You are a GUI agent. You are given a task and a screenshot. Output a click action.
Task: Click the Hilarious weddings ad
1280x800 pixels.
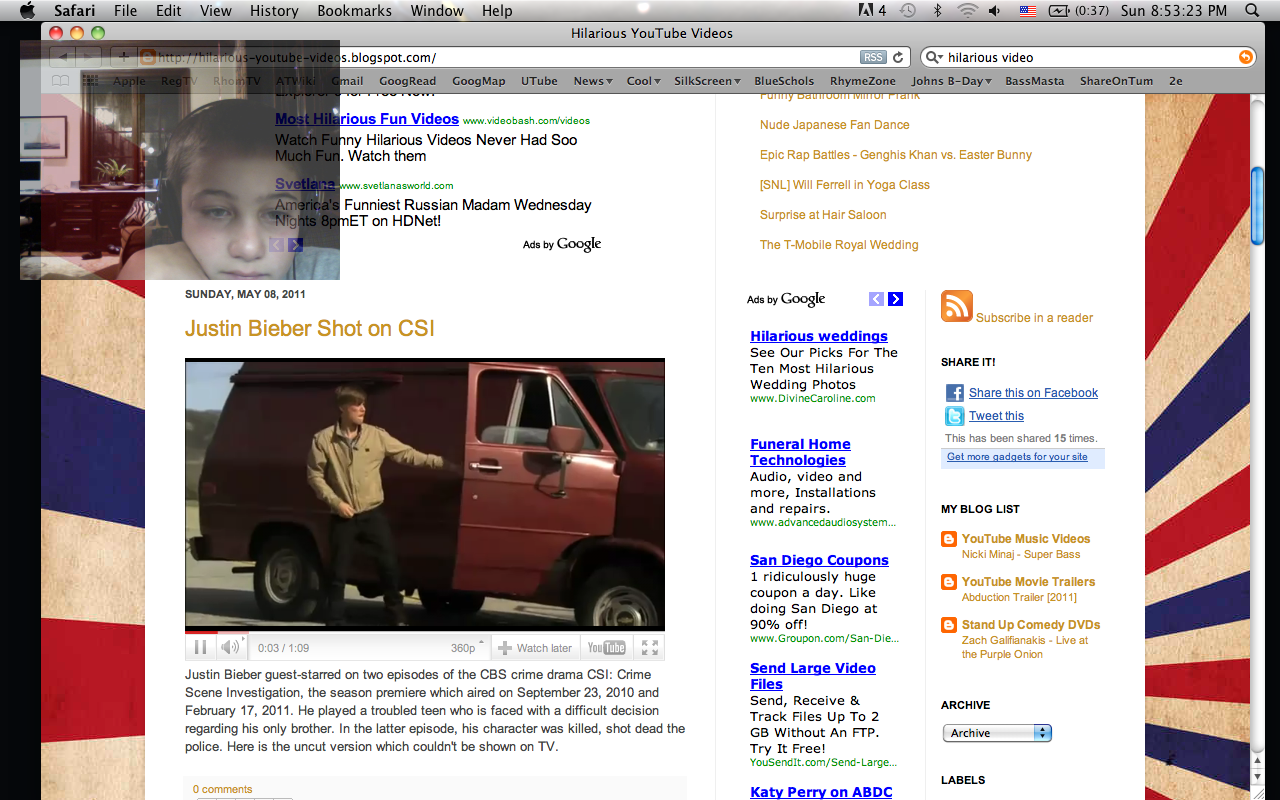click(x=819, y=336)
